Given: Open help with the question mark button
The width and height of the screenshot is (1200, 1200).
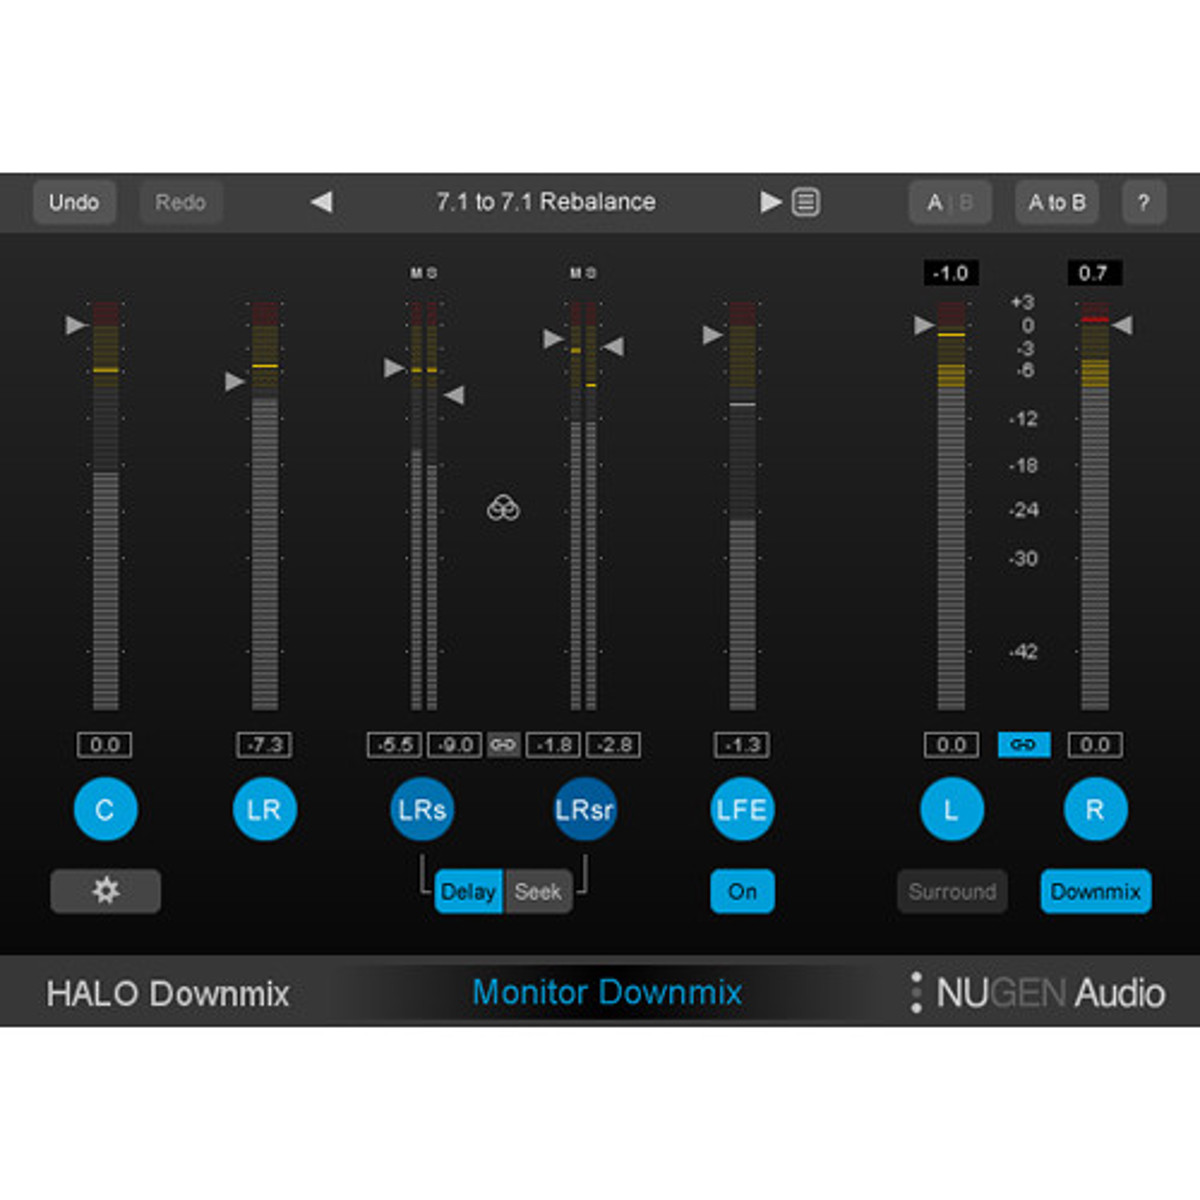Looking at the screenshot, I should 1143,202.
